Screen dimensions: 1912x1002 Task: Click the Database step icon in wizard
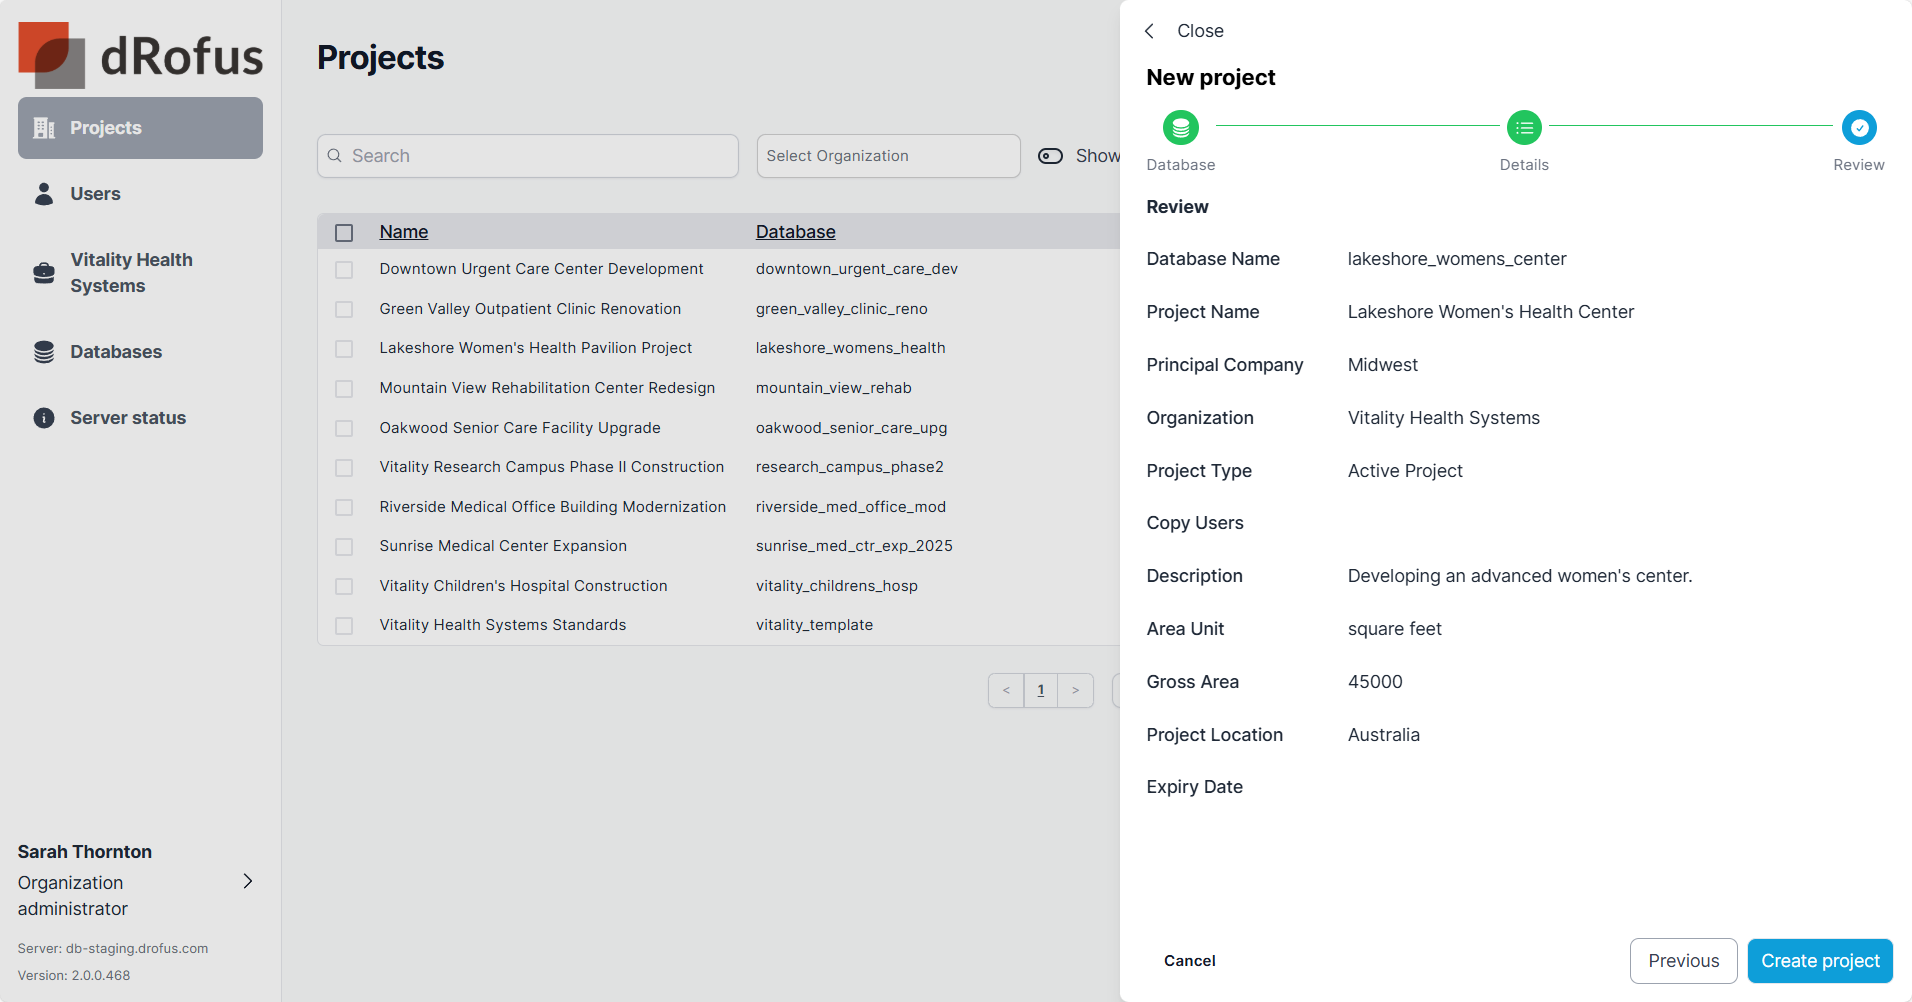point(1180,128)
